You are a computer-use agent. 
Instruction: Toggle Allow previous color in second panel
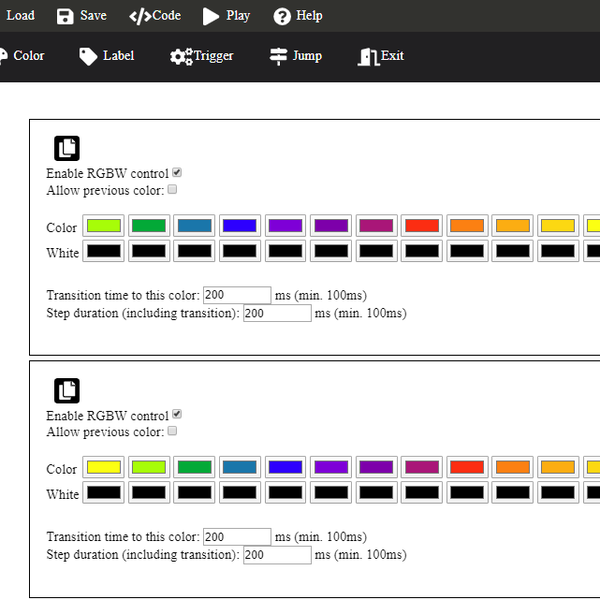[172, 431]
